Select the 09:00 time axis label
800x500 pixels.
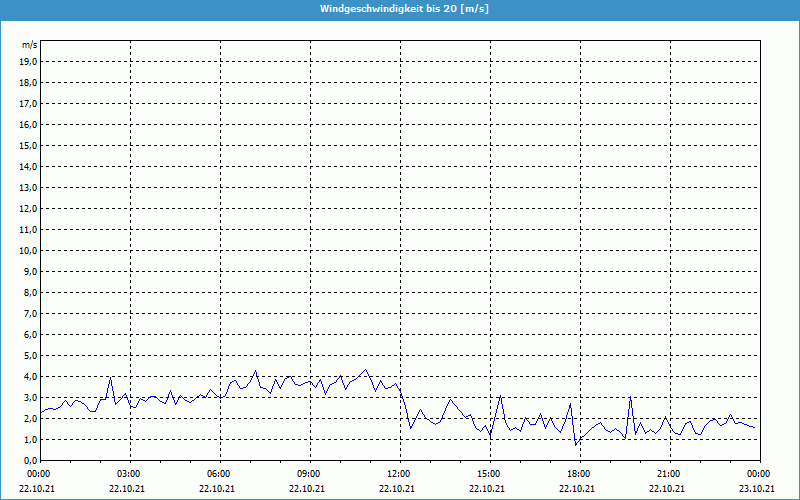tap(309, 474)
